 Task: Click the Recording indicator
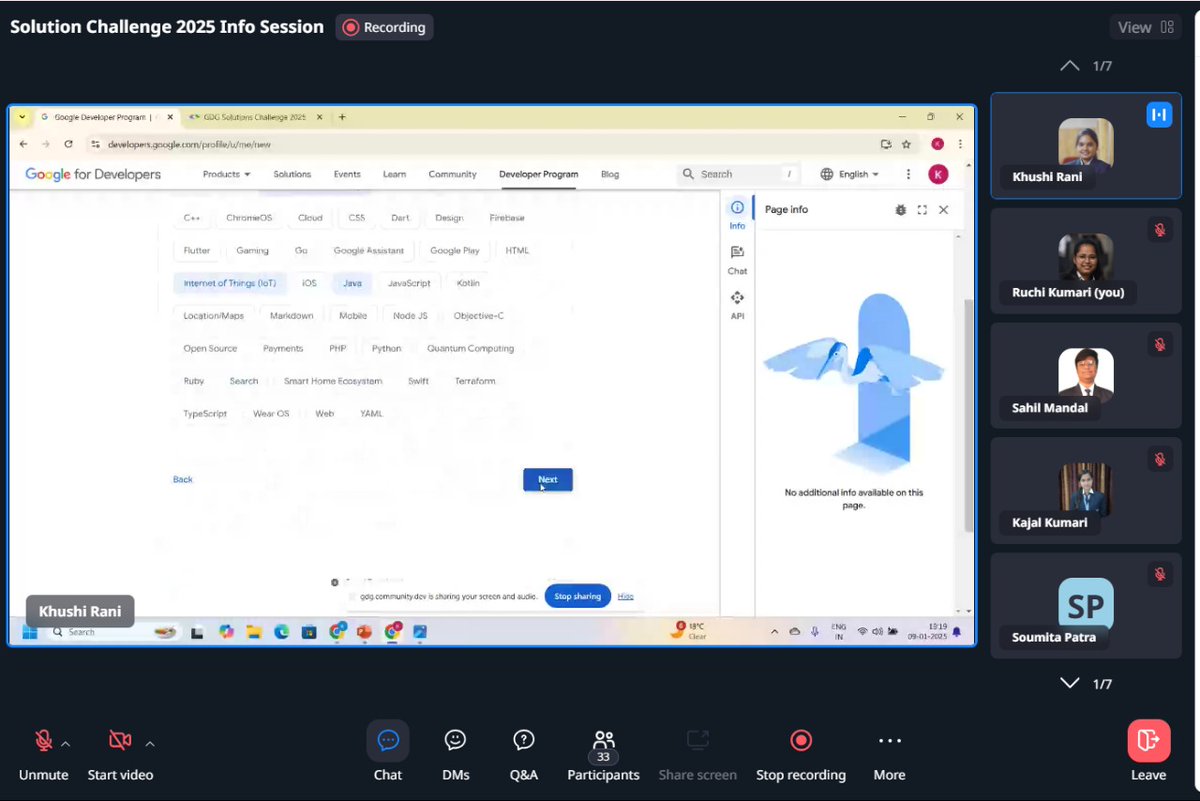point(384,27)
